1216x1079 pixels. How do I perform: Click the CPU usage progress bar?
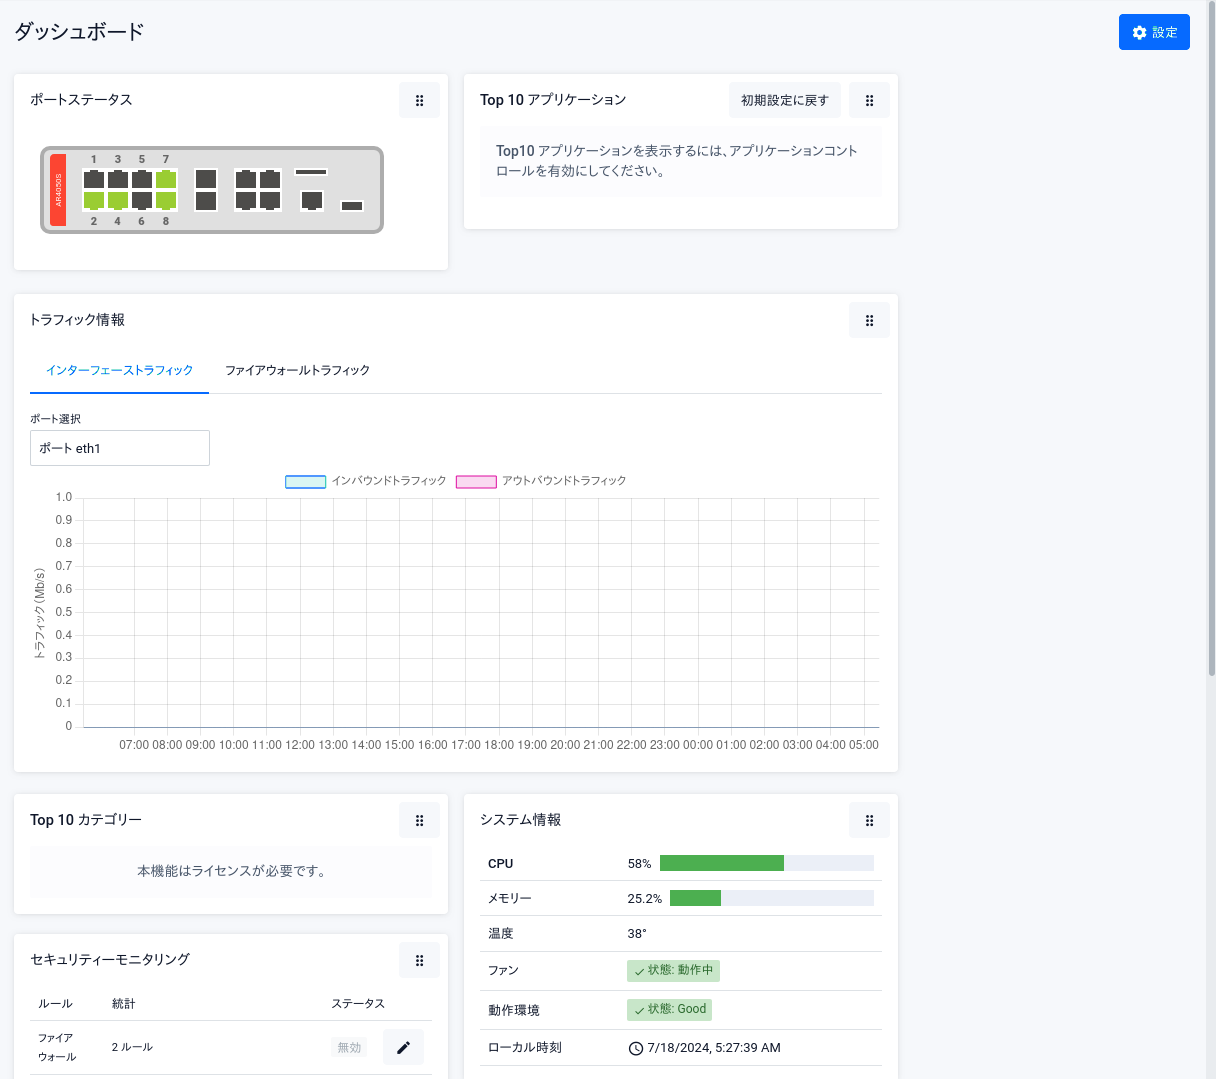point(766,863)
